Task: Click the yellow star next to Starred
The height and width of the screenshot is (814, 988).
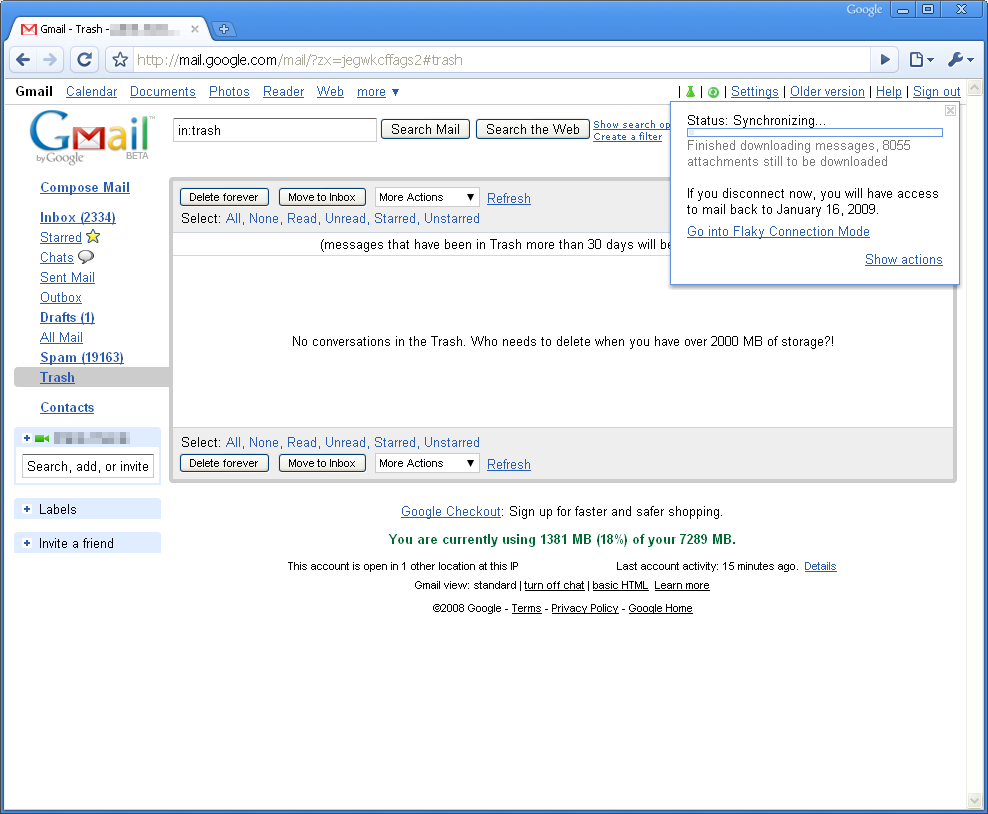Action: coord(93,237)
